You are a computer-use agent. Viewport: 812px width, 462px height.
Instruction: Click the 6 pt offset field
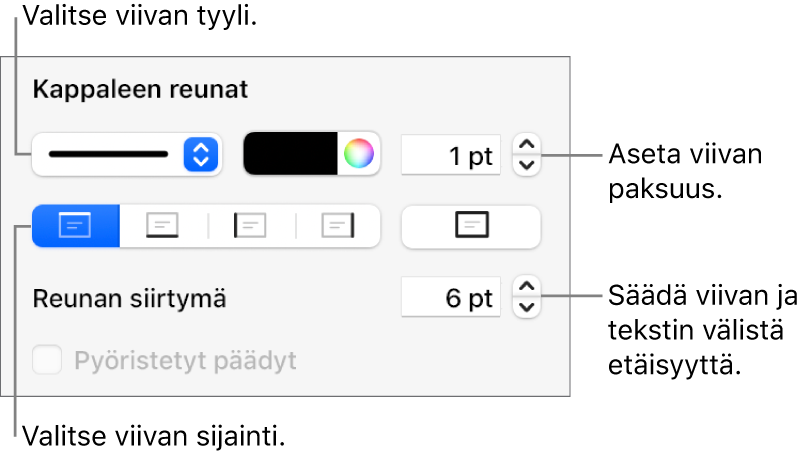(451, 298)
